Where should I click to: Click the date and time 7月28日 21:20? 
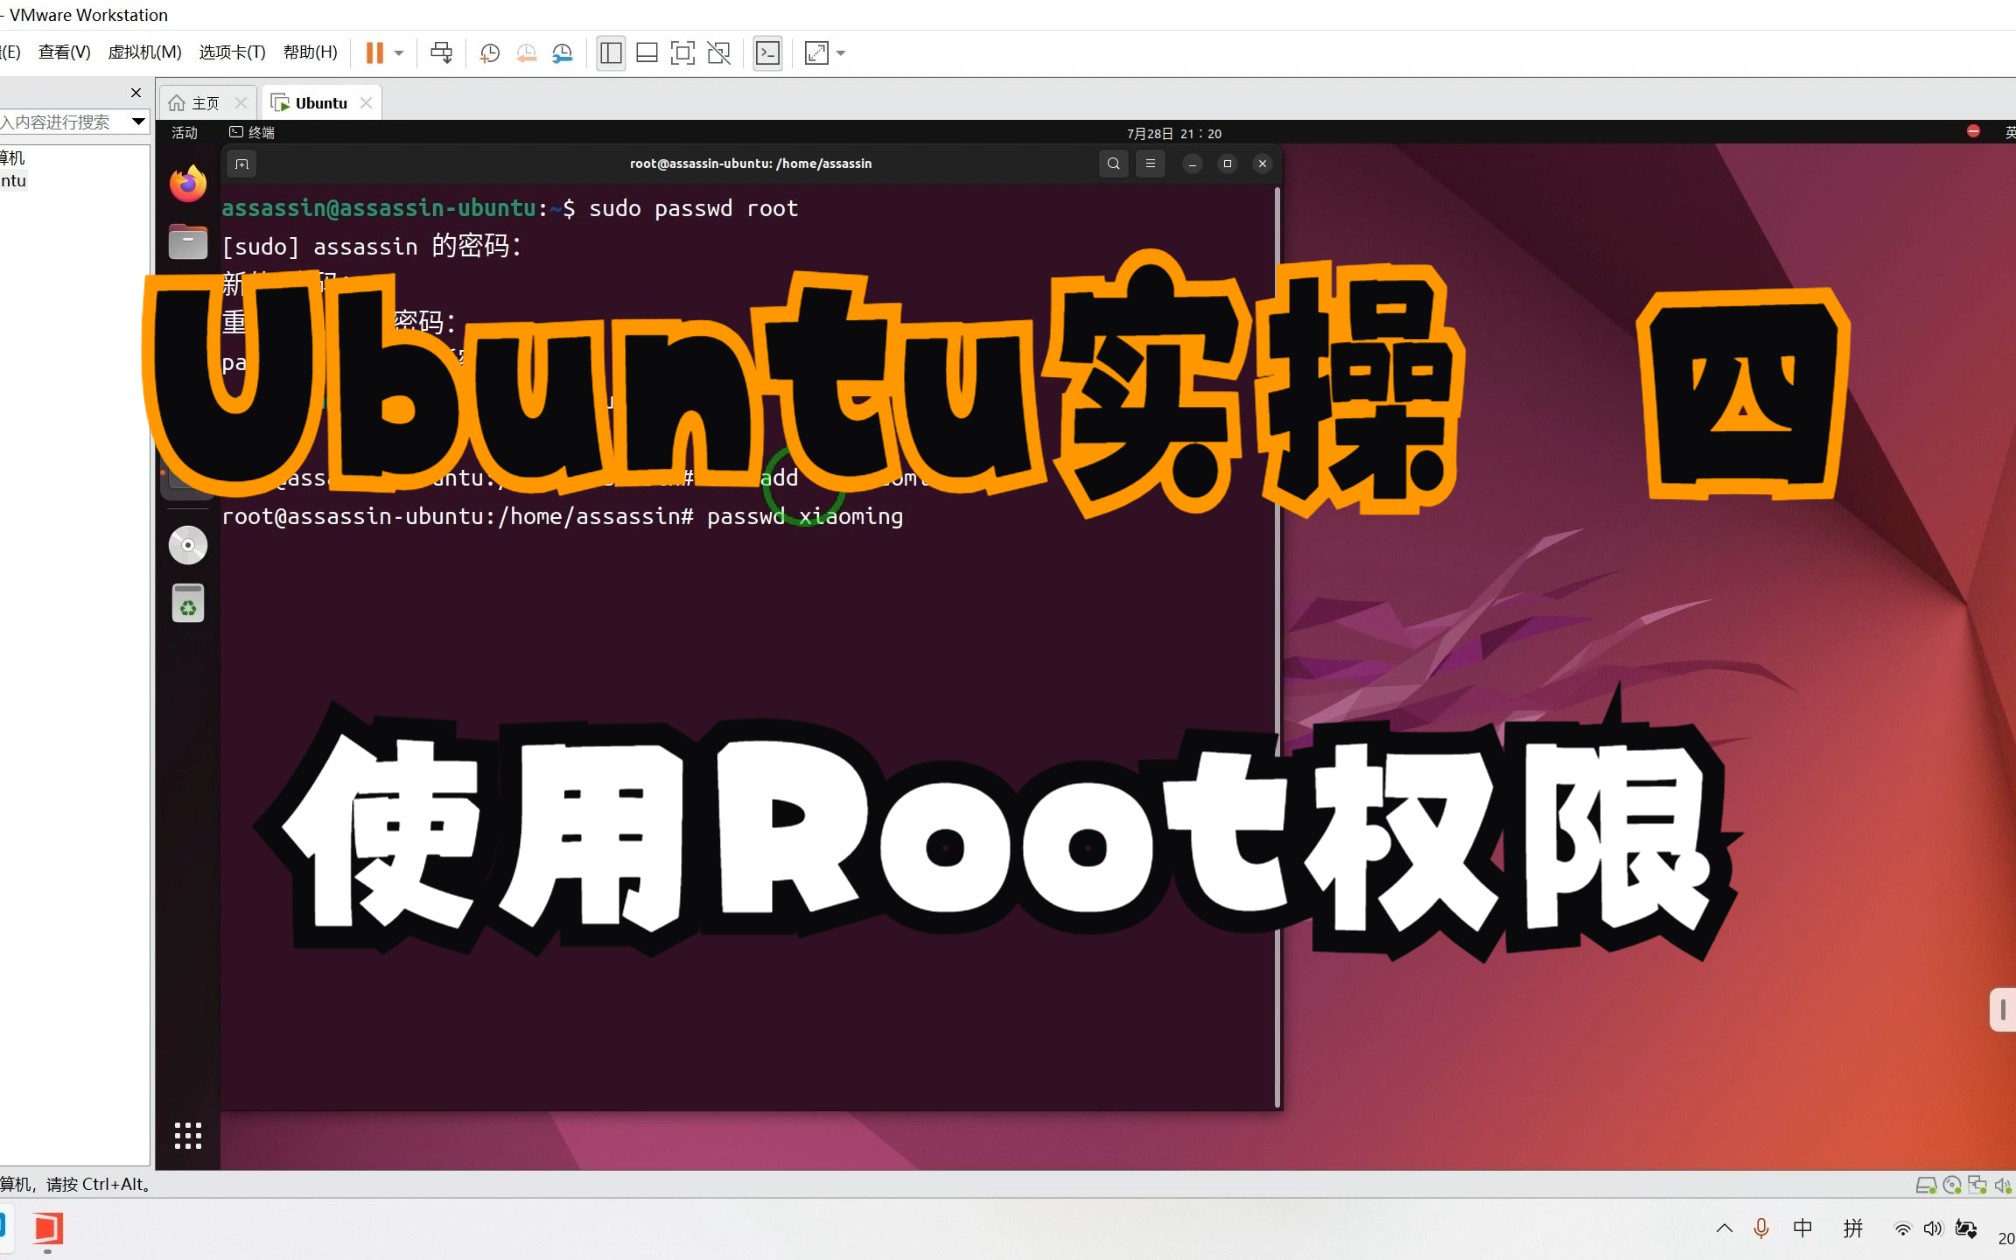[x=1174, y=133]
